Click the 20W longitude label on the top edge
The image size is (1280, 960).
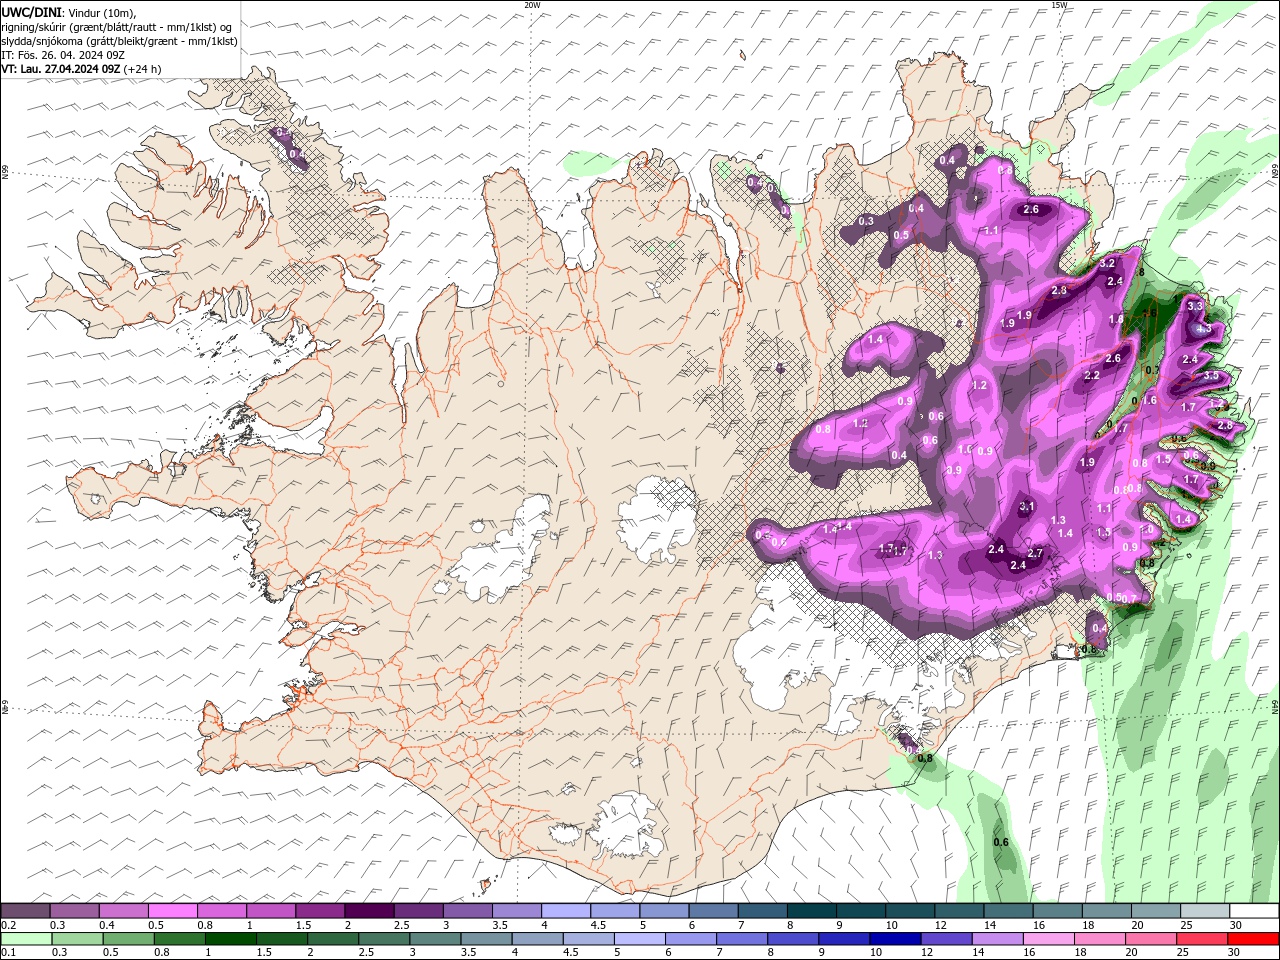(532, 5)
